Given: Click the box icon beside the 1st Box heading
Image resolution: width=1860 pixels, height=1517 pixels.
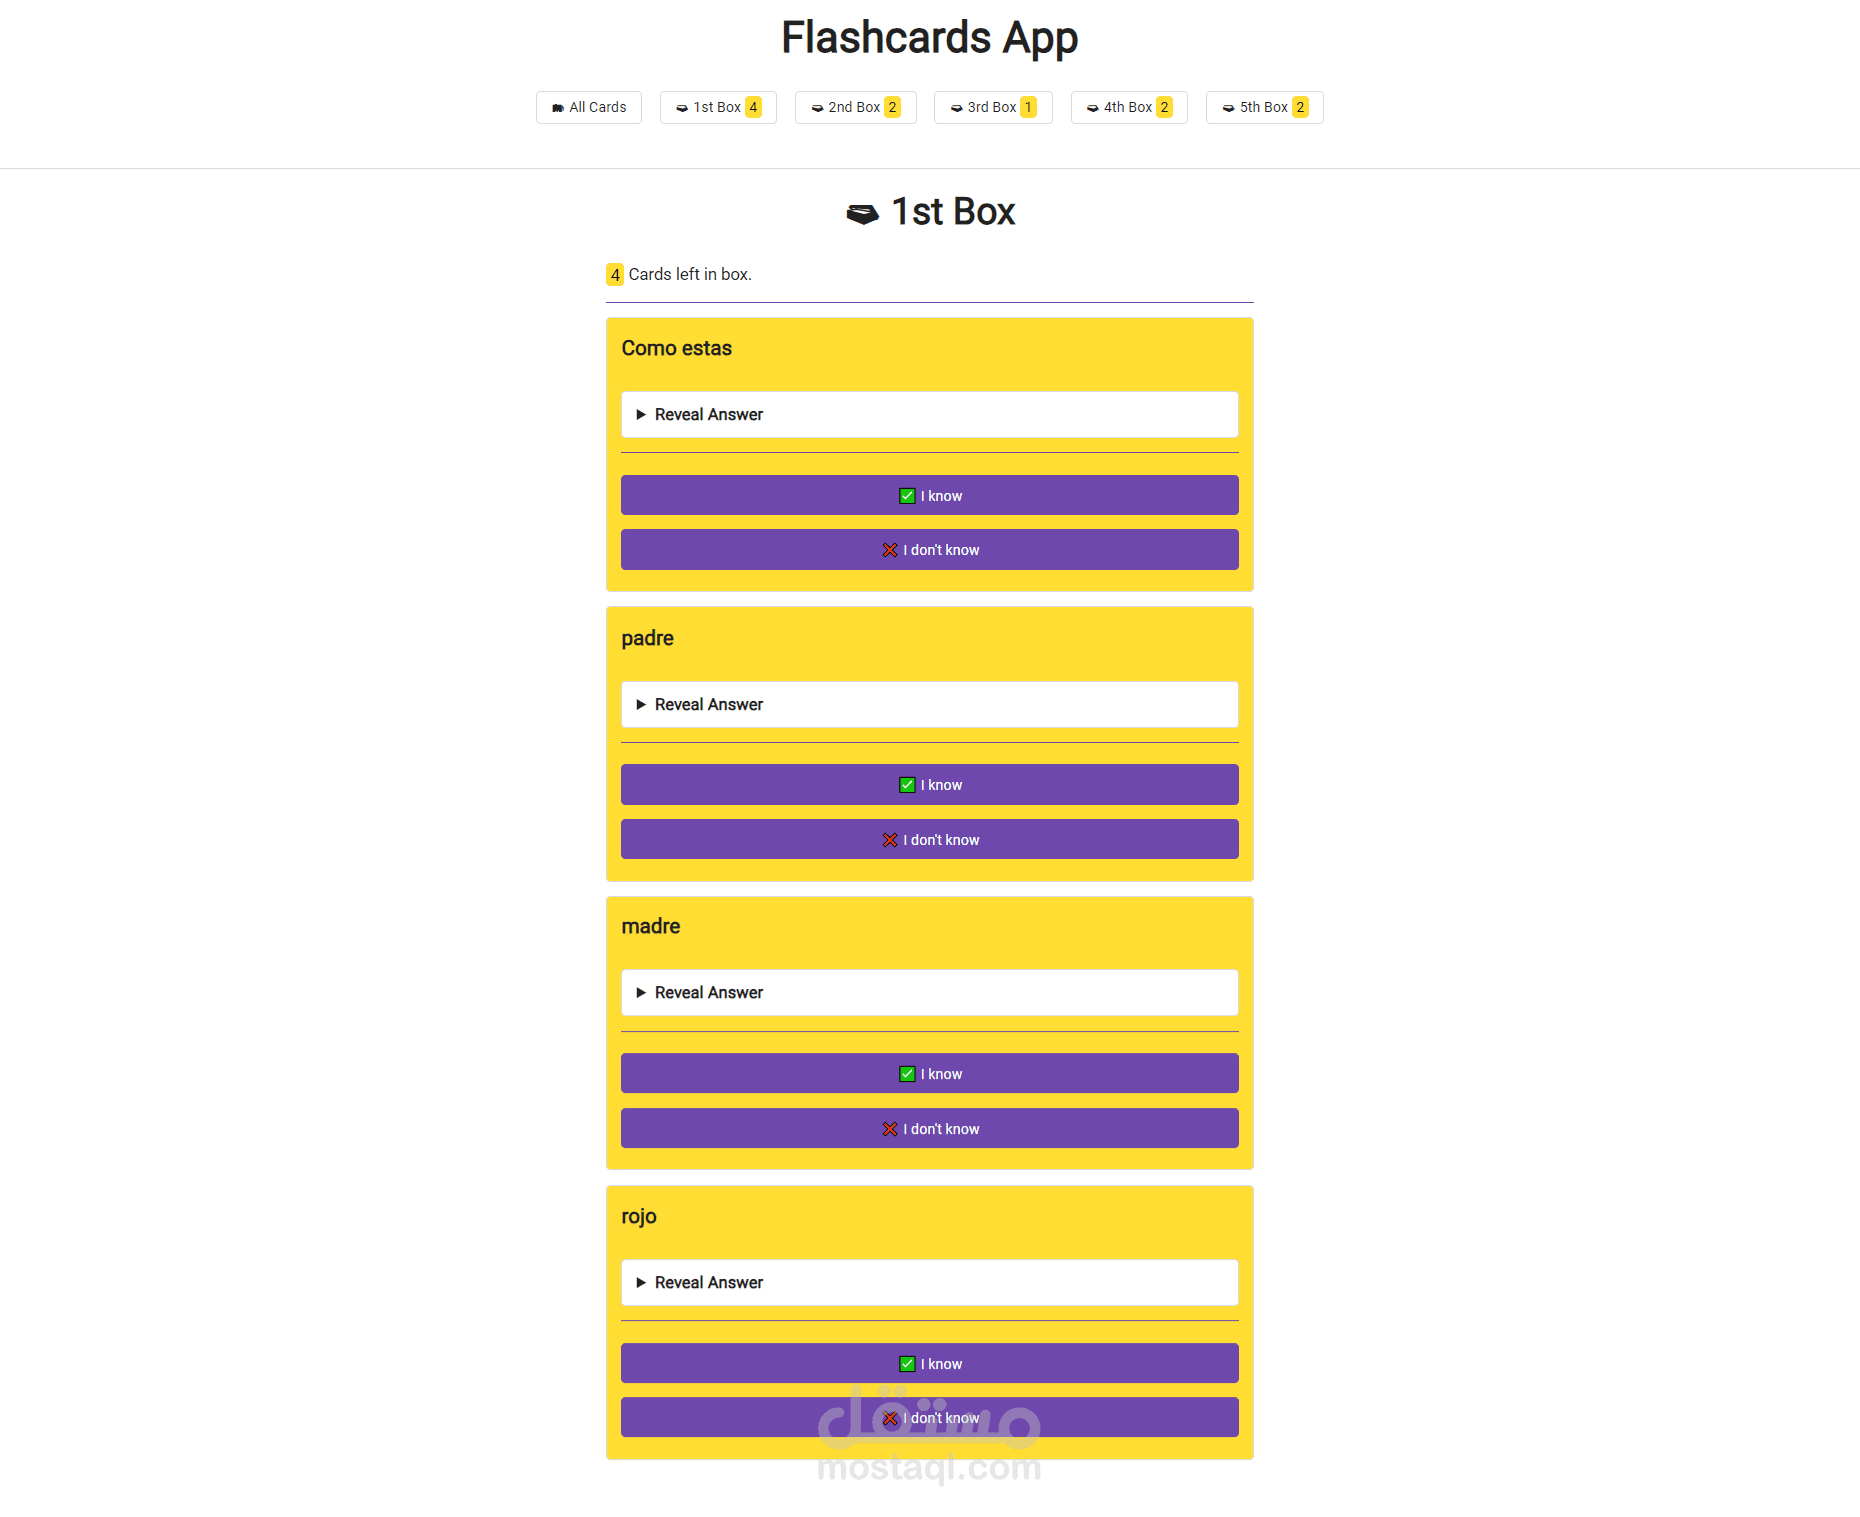Looking at the screenshot, I should (862, 213).
